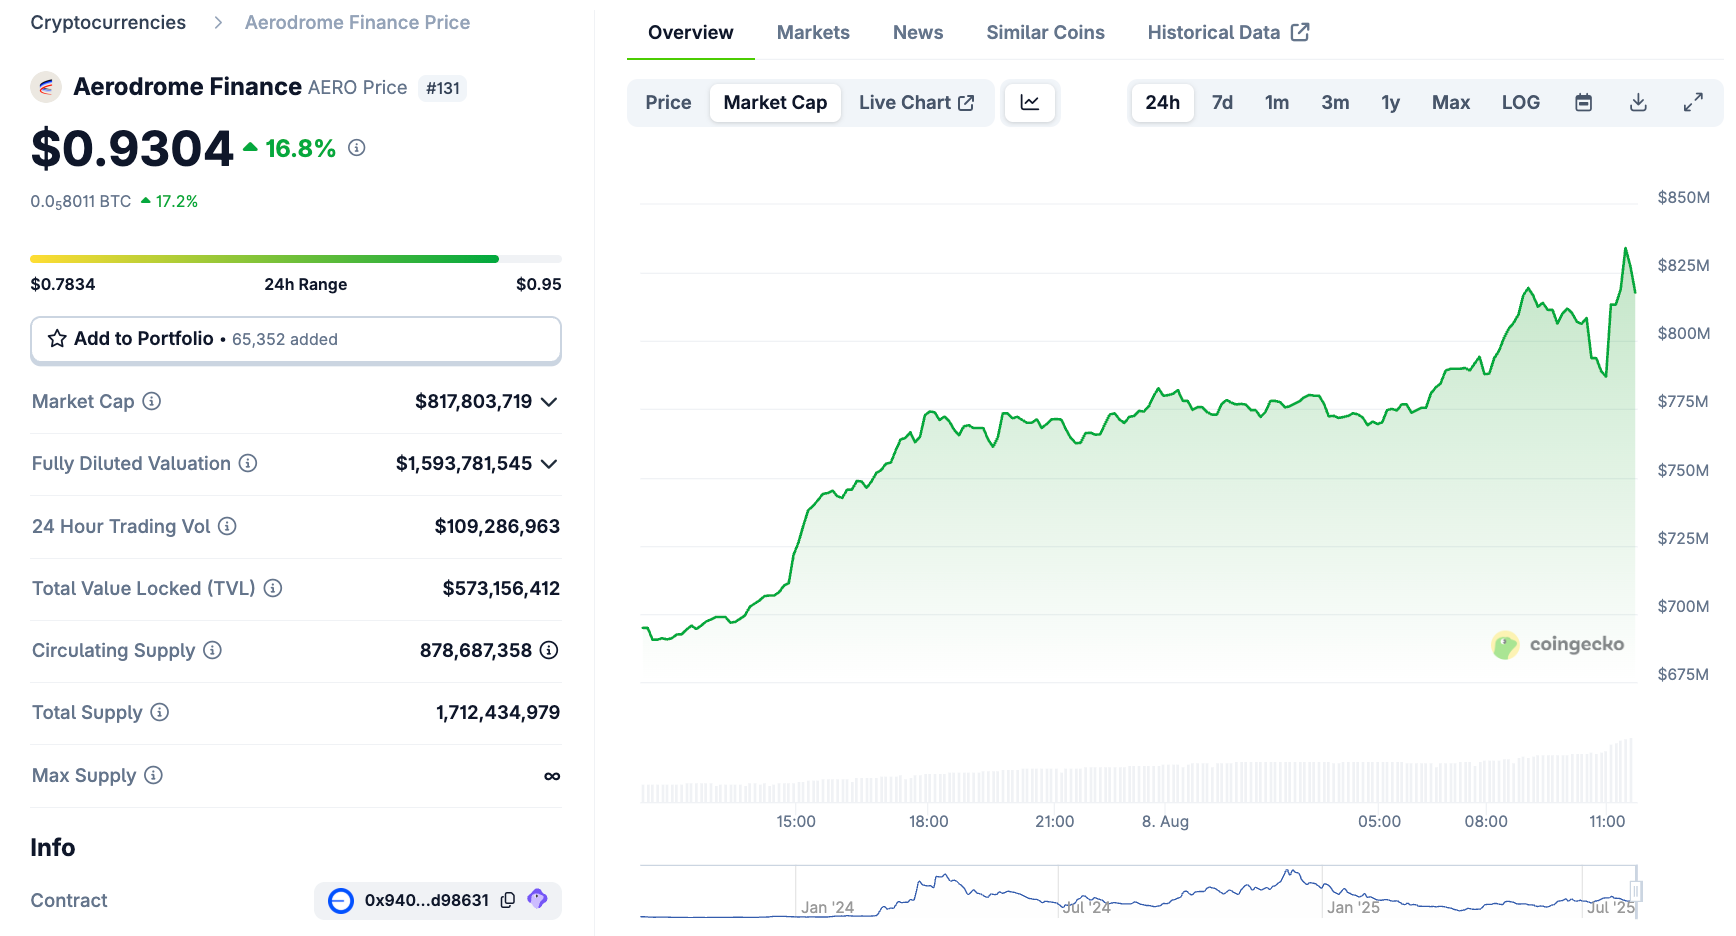The width and height of the screenshot is (1736, 936).
Task: Expand the chart to fullscreen
Action: (1694, 102)
